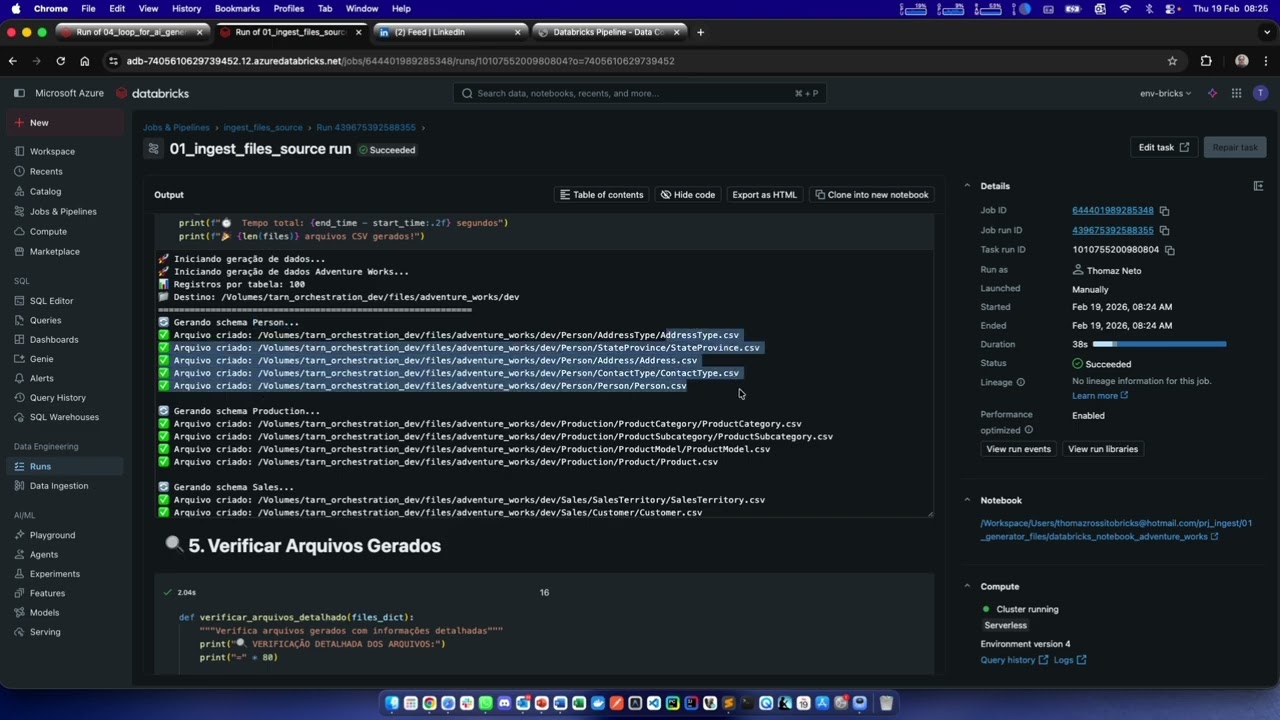Click Clone into new notebook
This screenshot has width=1280, height=720.
(872, 195)
